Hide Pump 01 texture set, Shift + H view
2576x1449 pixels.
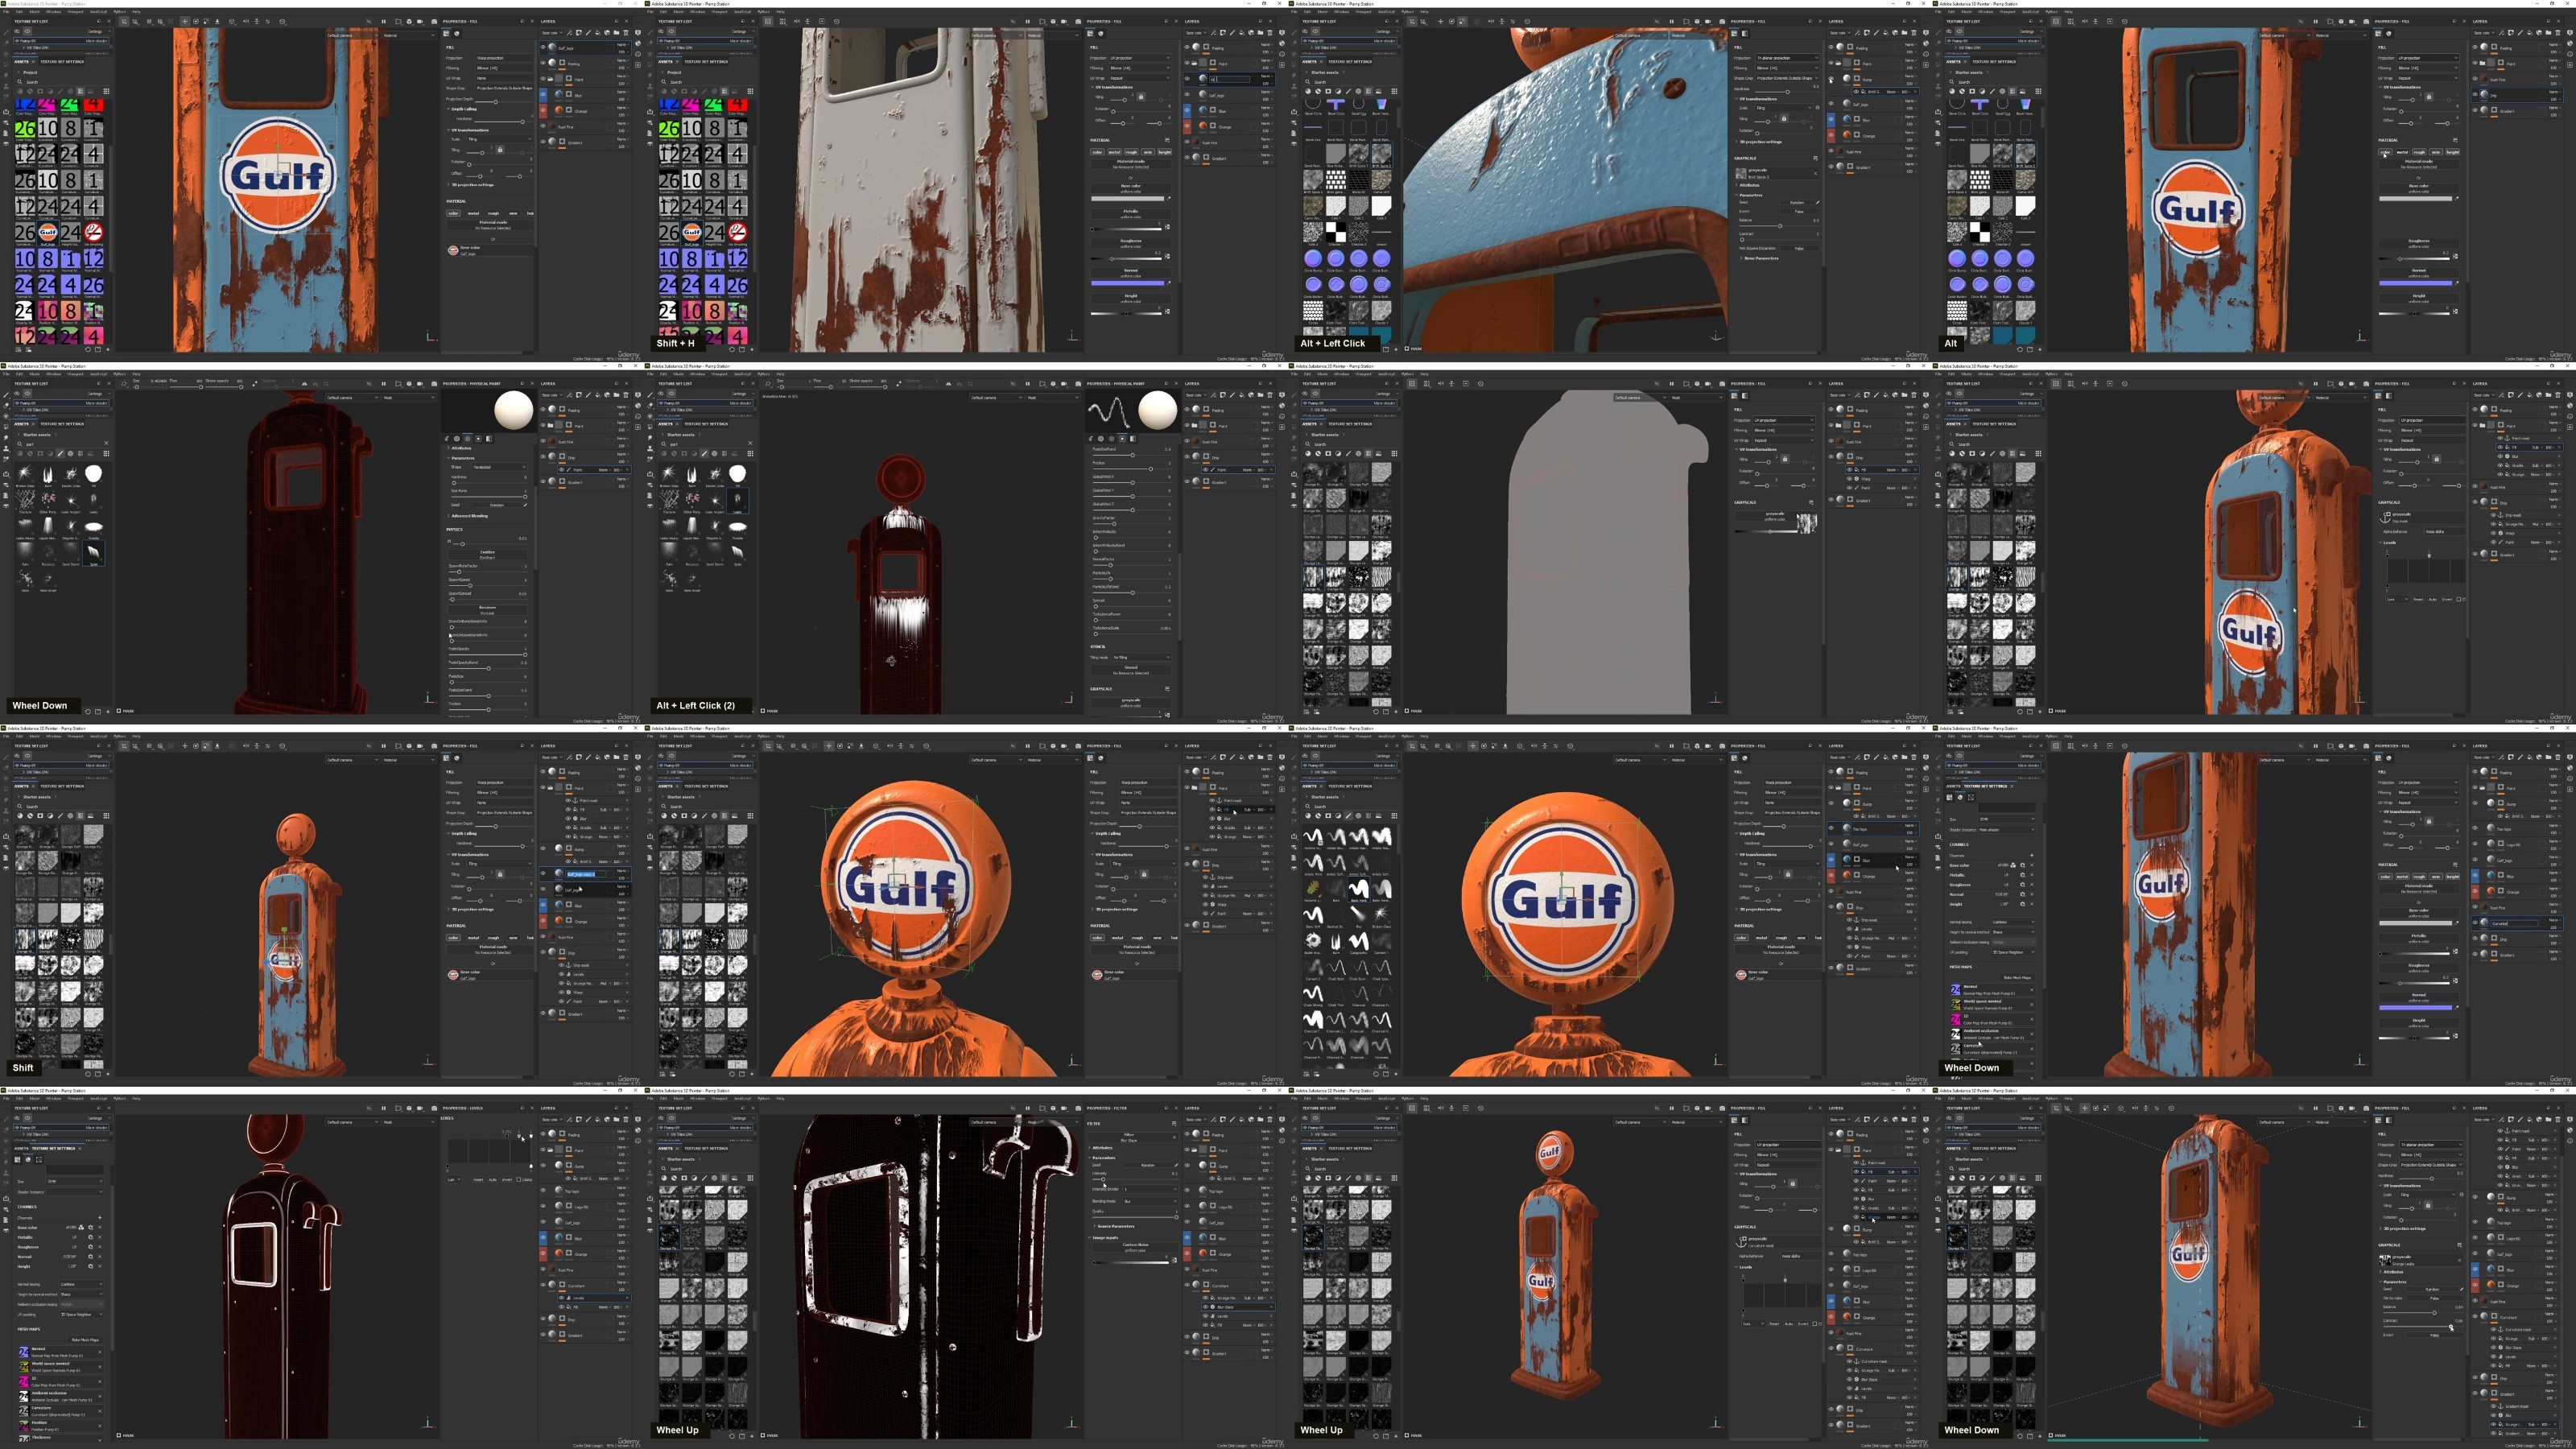(661, 41)
